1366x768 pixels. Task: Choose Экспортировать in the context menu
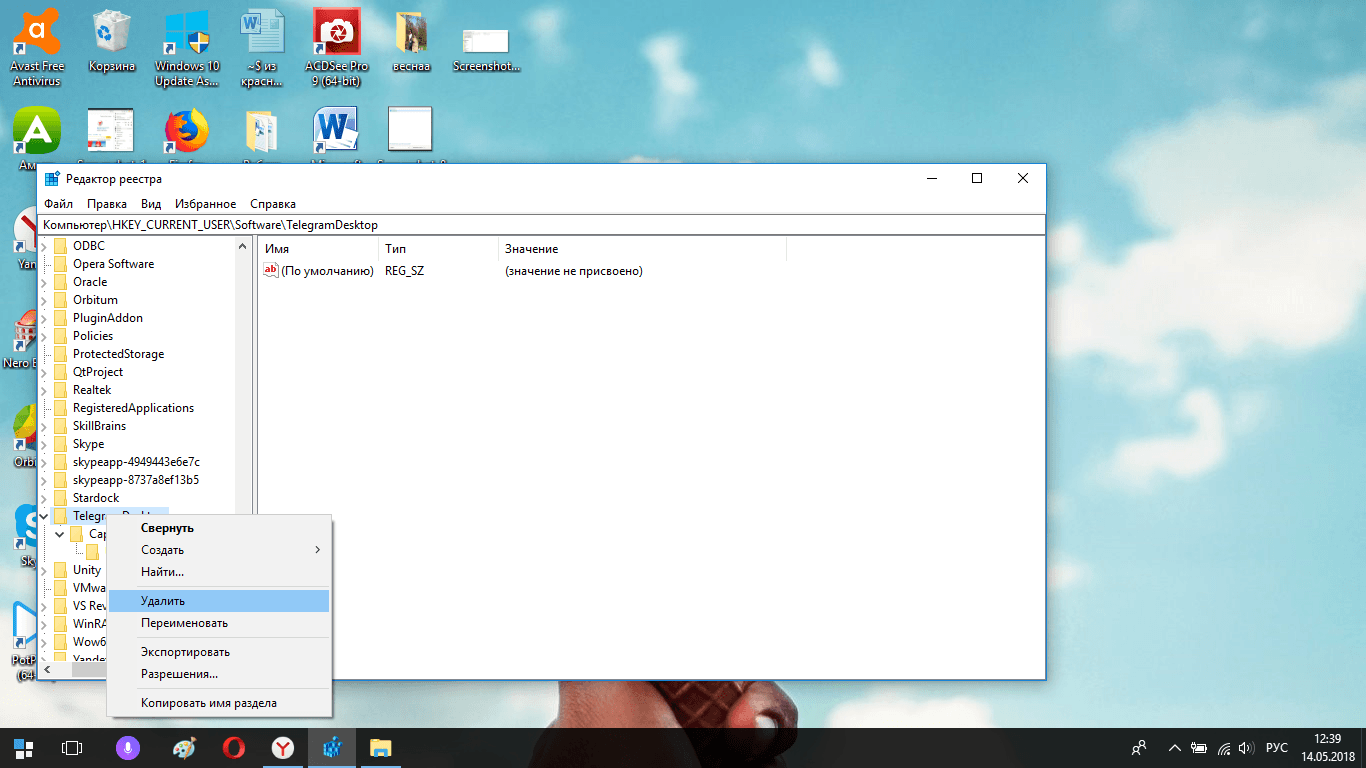tap(219, 652)
